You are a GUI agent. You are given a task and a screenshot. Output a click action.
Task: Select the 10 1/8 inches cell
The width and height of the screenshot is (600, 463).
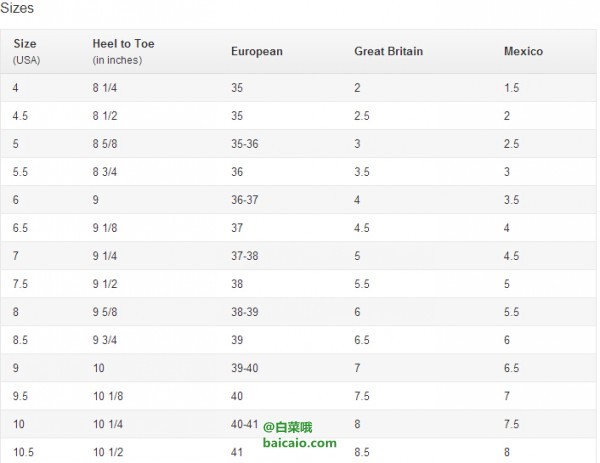108,396
